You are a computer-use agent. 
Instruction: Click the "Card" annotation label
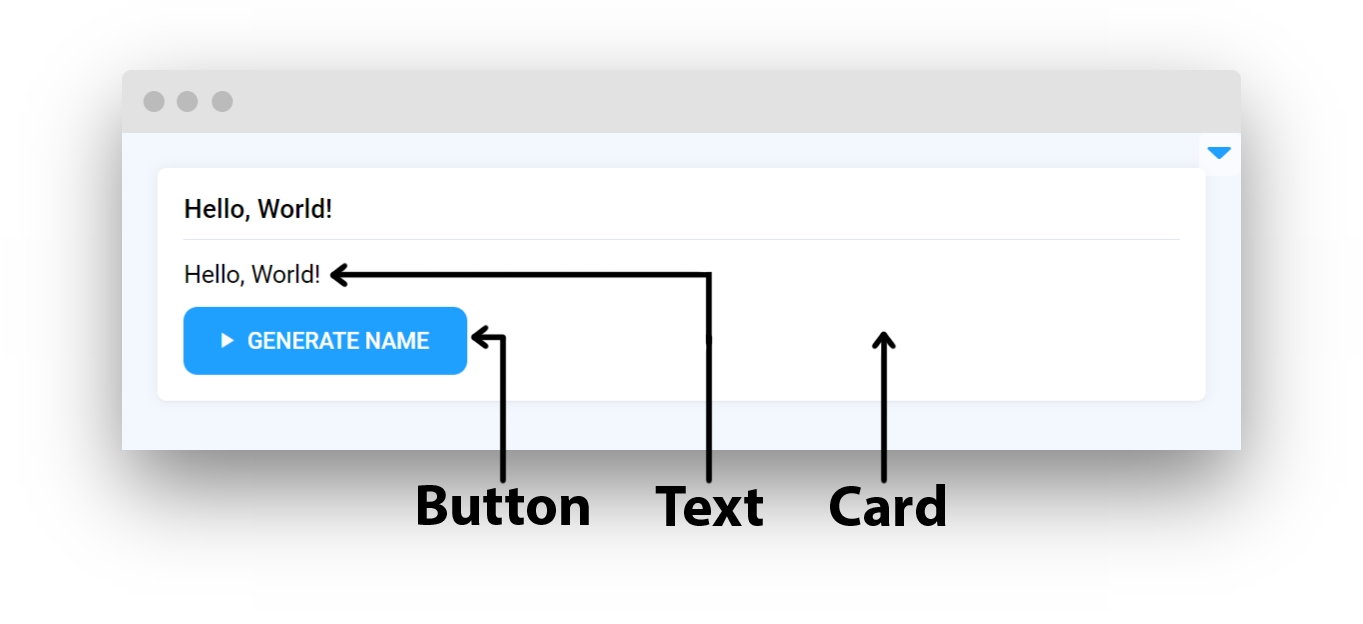pyautogui.click(x=887, y=506)
